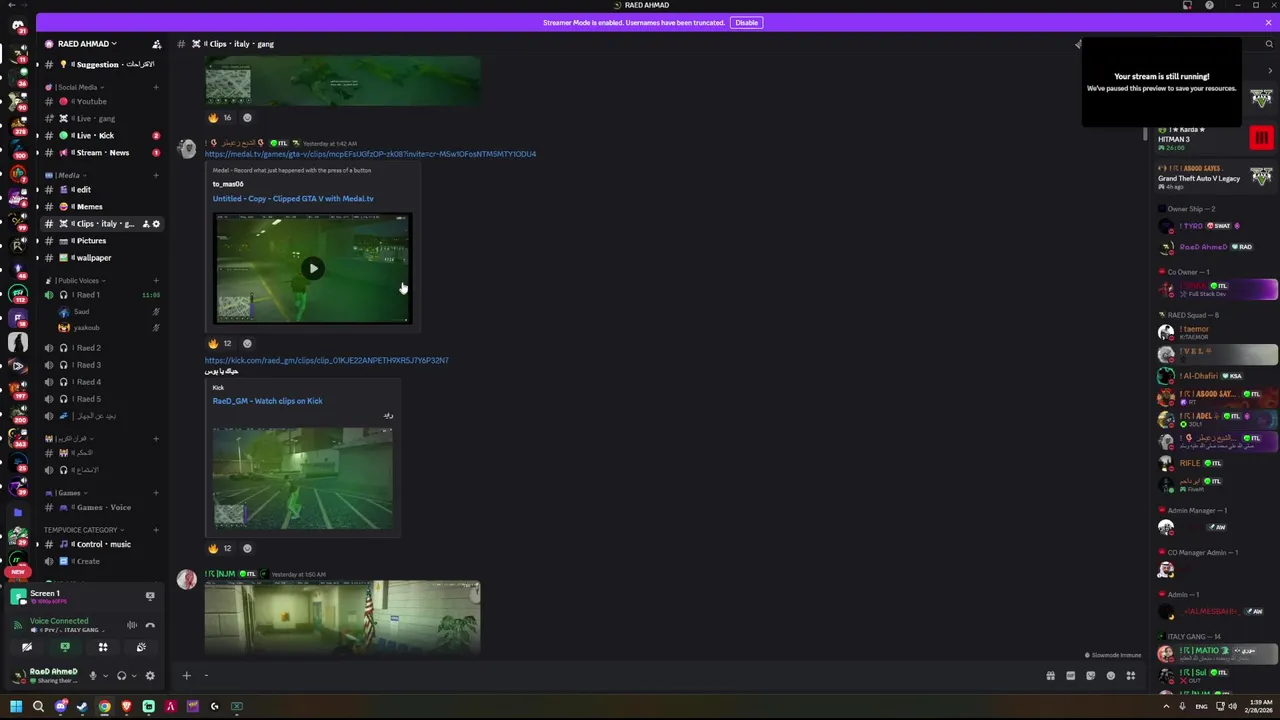This screenshot has width=1280, height=720.
Task: Open the Stream · News channel
Action: pyautogui.click(x=101, y=152)
